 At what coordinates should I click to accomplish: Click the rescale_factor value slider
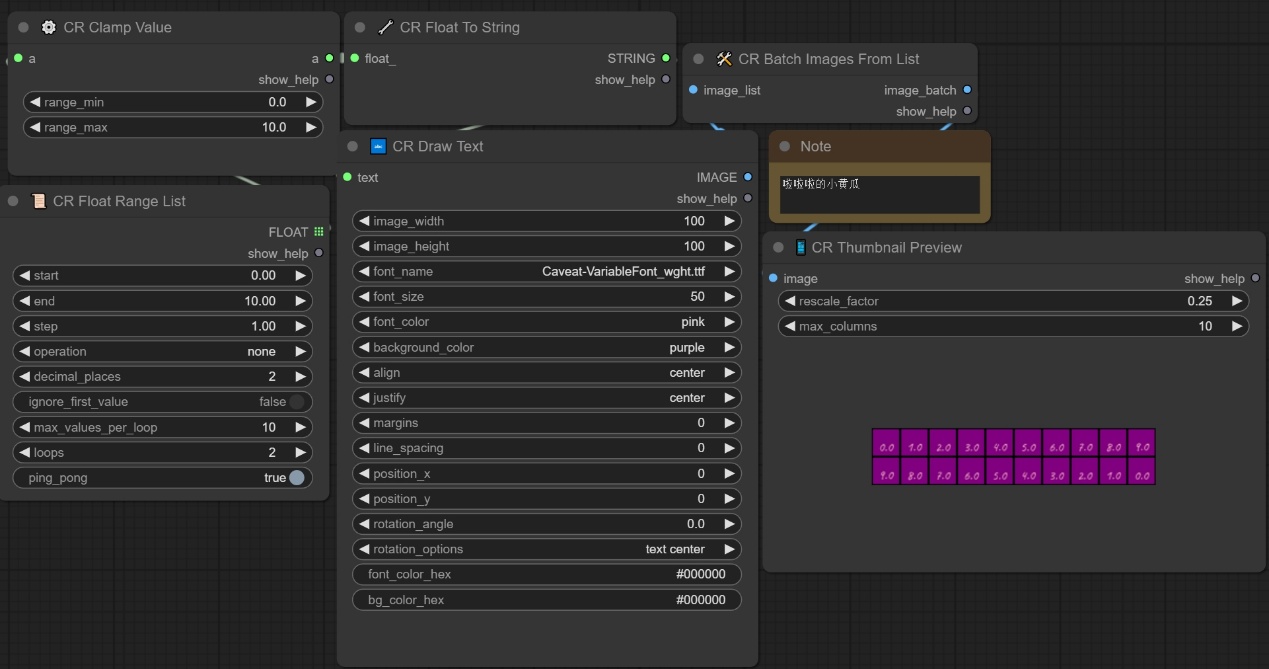pyautogui.click(x=1013, y=301)
